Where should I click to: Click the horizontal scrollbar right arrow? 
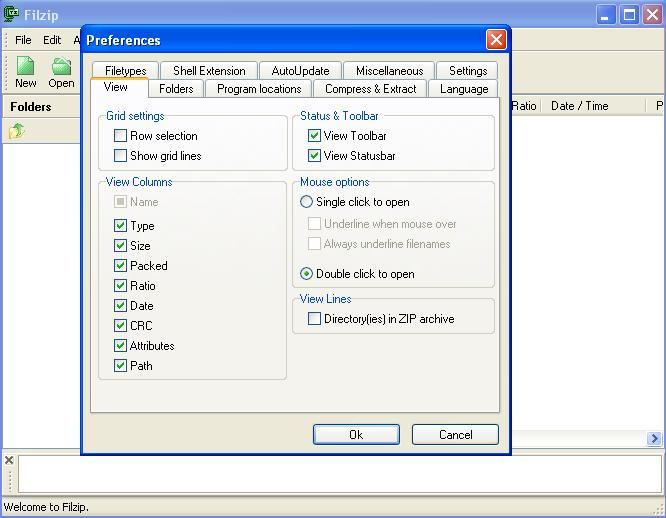(654, 438)
